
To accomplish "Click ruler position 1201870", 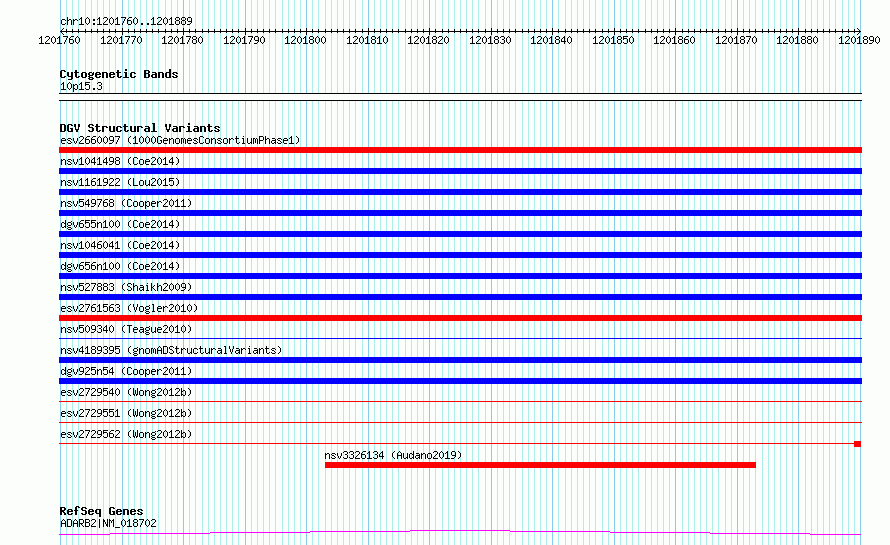I will (736, 40).
